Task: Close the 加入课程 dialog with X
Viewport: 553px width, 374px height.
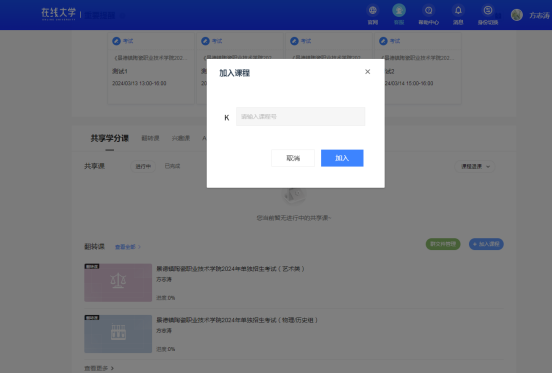Action: (367, 72)
